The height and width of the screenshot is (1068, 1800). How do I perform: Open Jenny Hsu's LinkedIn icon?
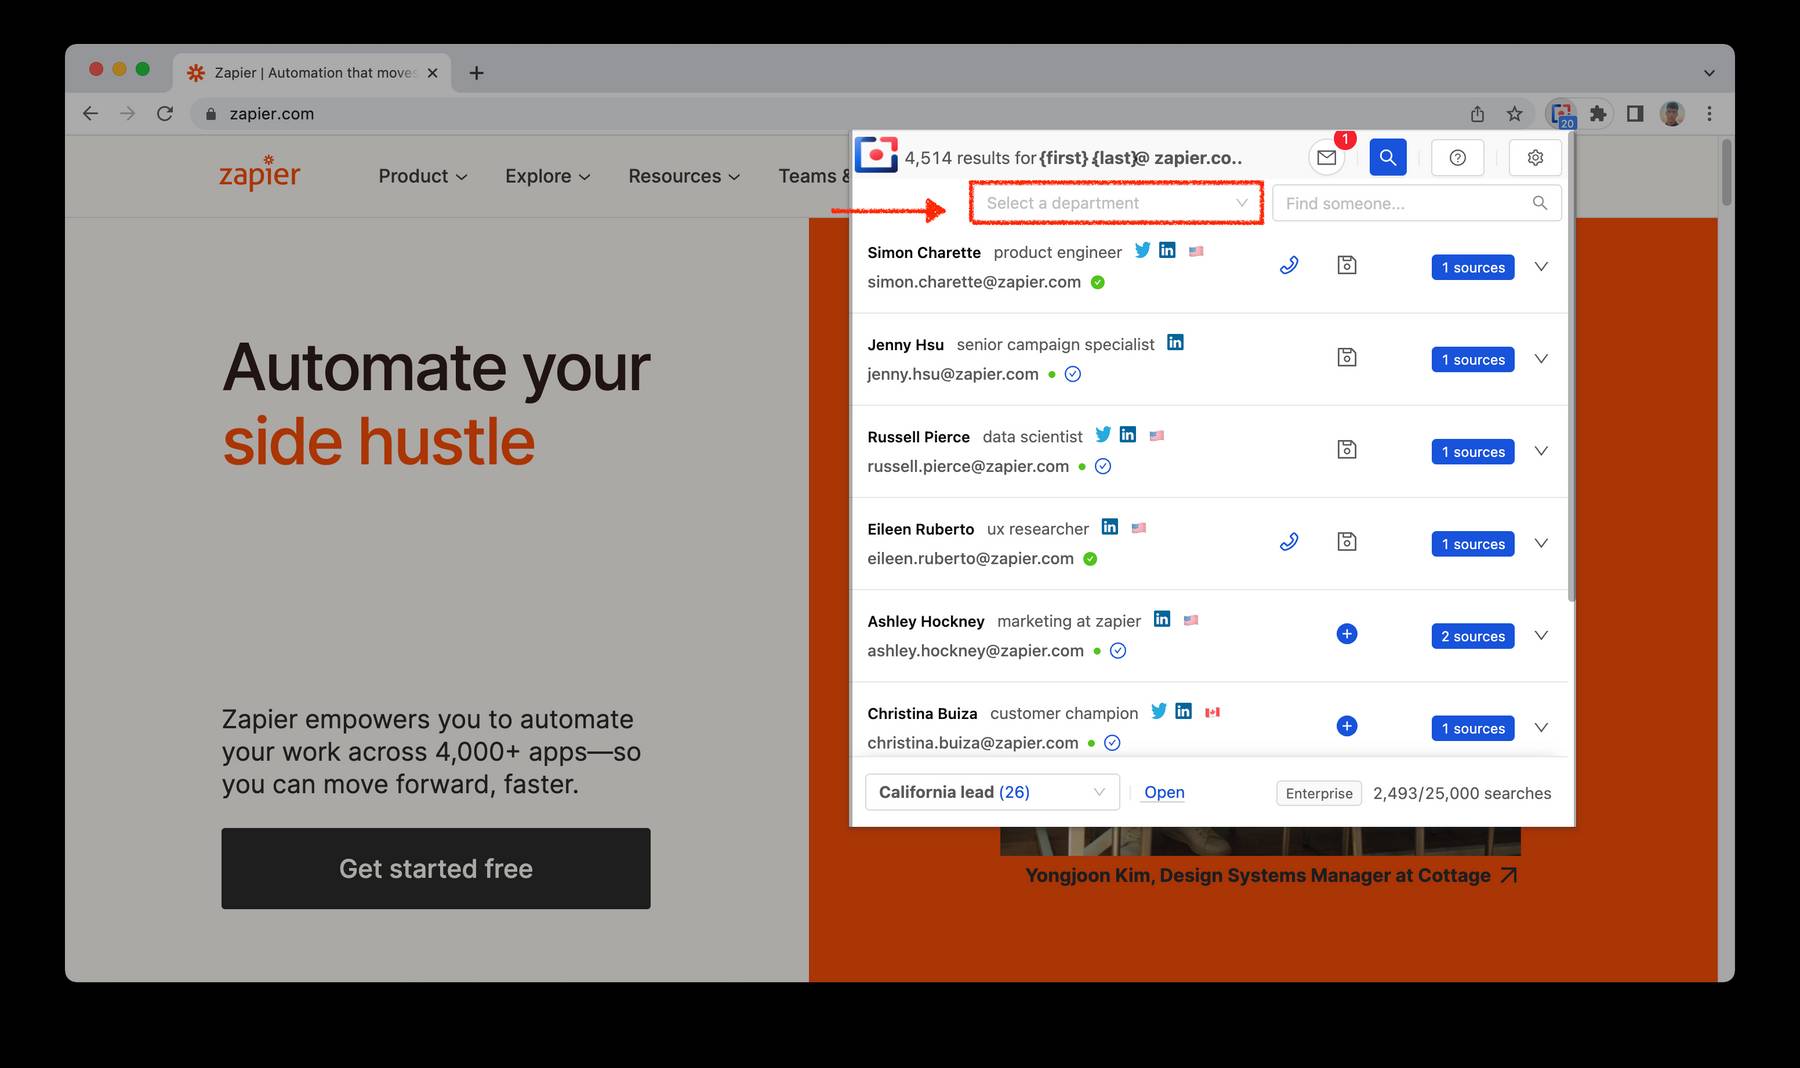tap(1175, 342)
